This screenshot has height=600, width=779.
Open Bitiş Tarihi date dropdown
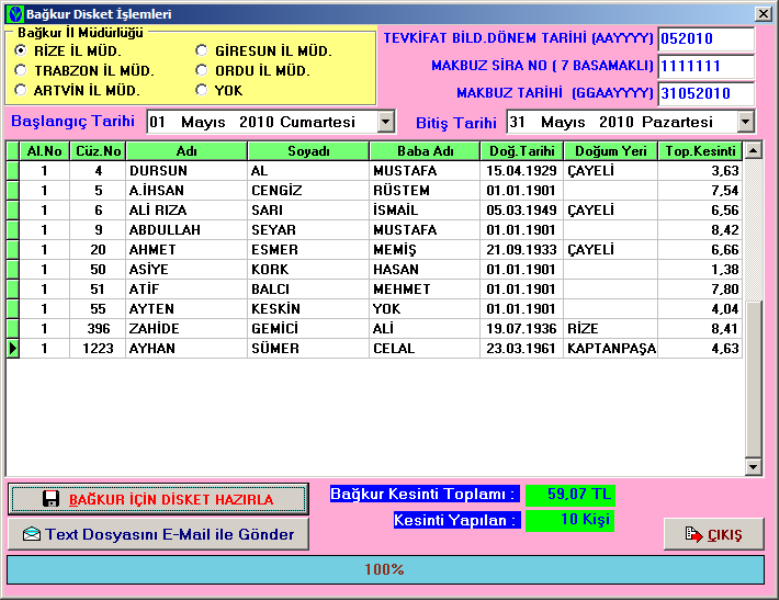coord(745,122)
